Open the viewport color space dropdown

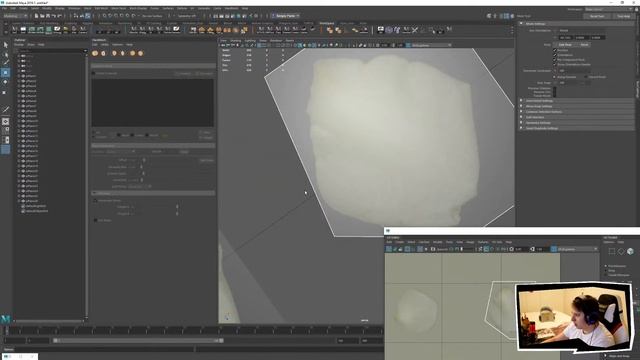[431, 45]
